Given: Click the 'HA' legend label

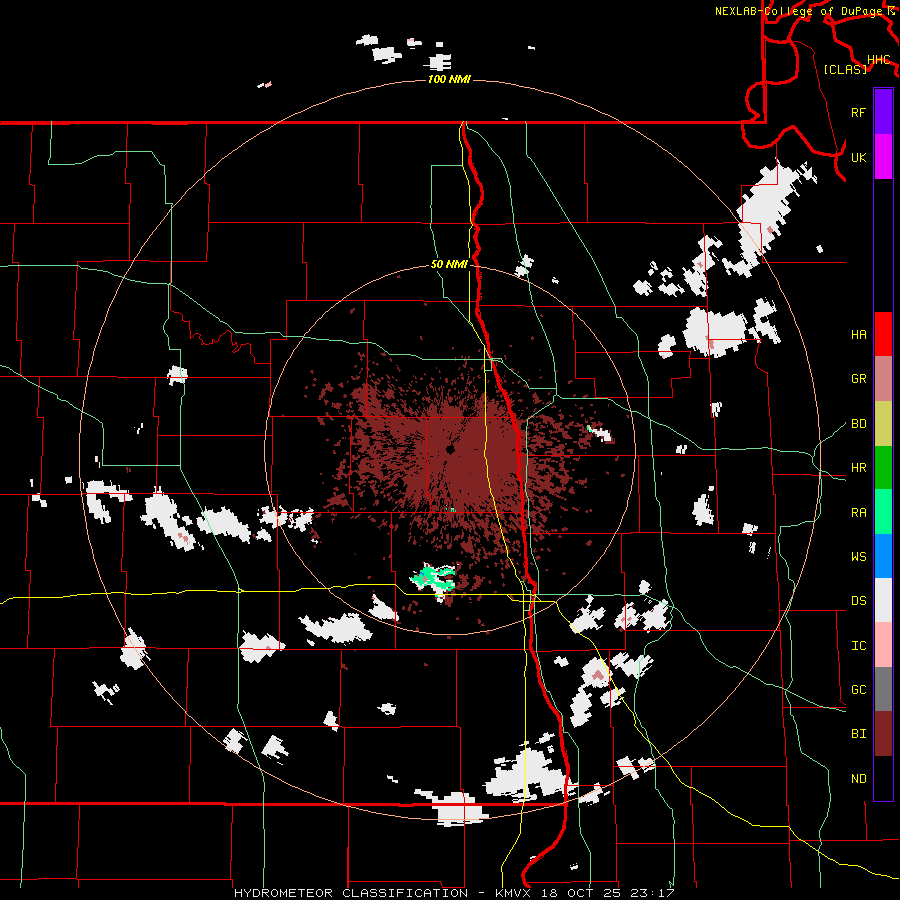Looking at the screenshot, I should click(x=858, y=334).
